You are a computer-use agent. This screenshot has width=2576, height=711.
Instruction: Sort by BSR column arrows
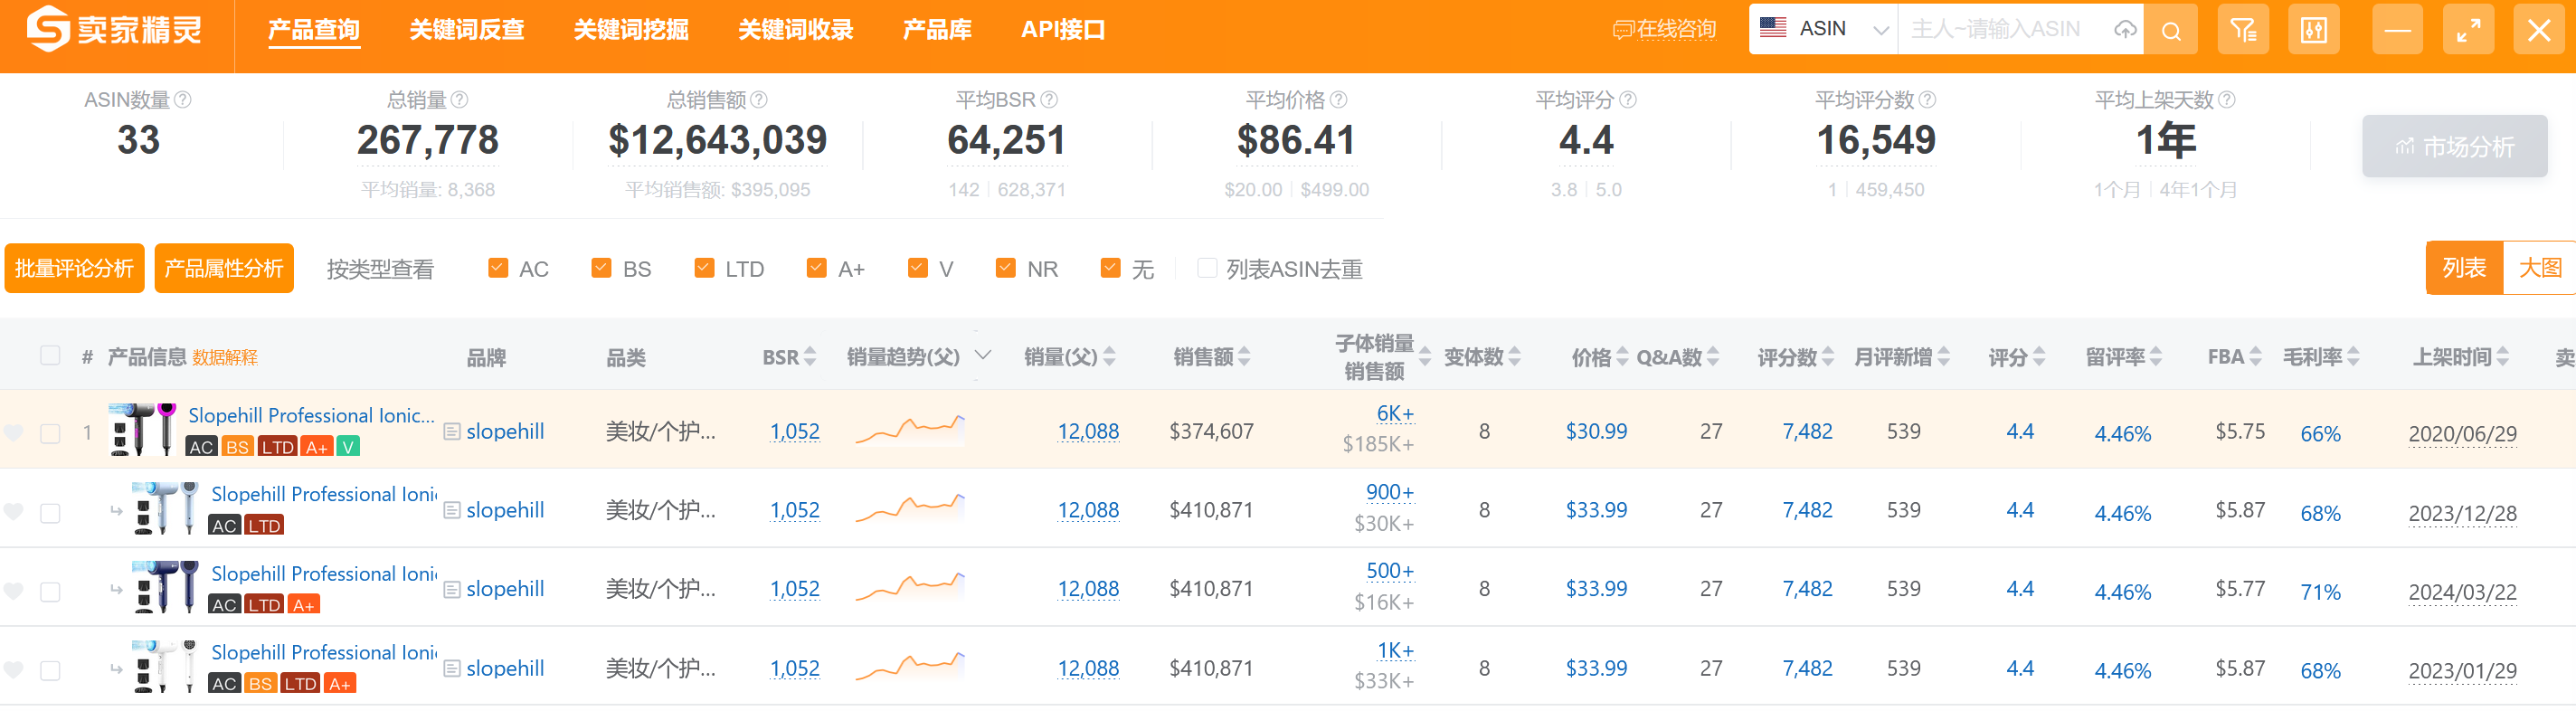tap(810, 357)
